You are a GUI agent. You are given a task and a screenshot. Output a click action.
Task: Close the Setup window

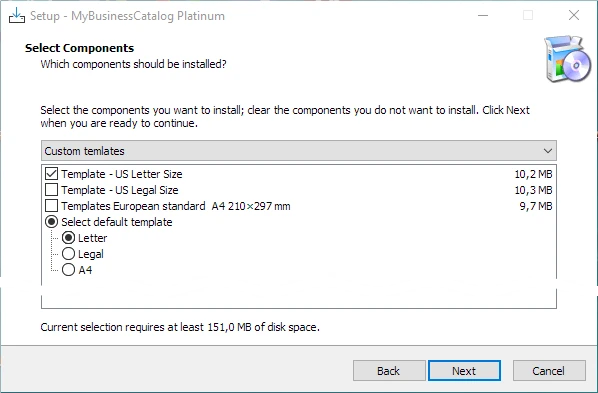(574, 16)
